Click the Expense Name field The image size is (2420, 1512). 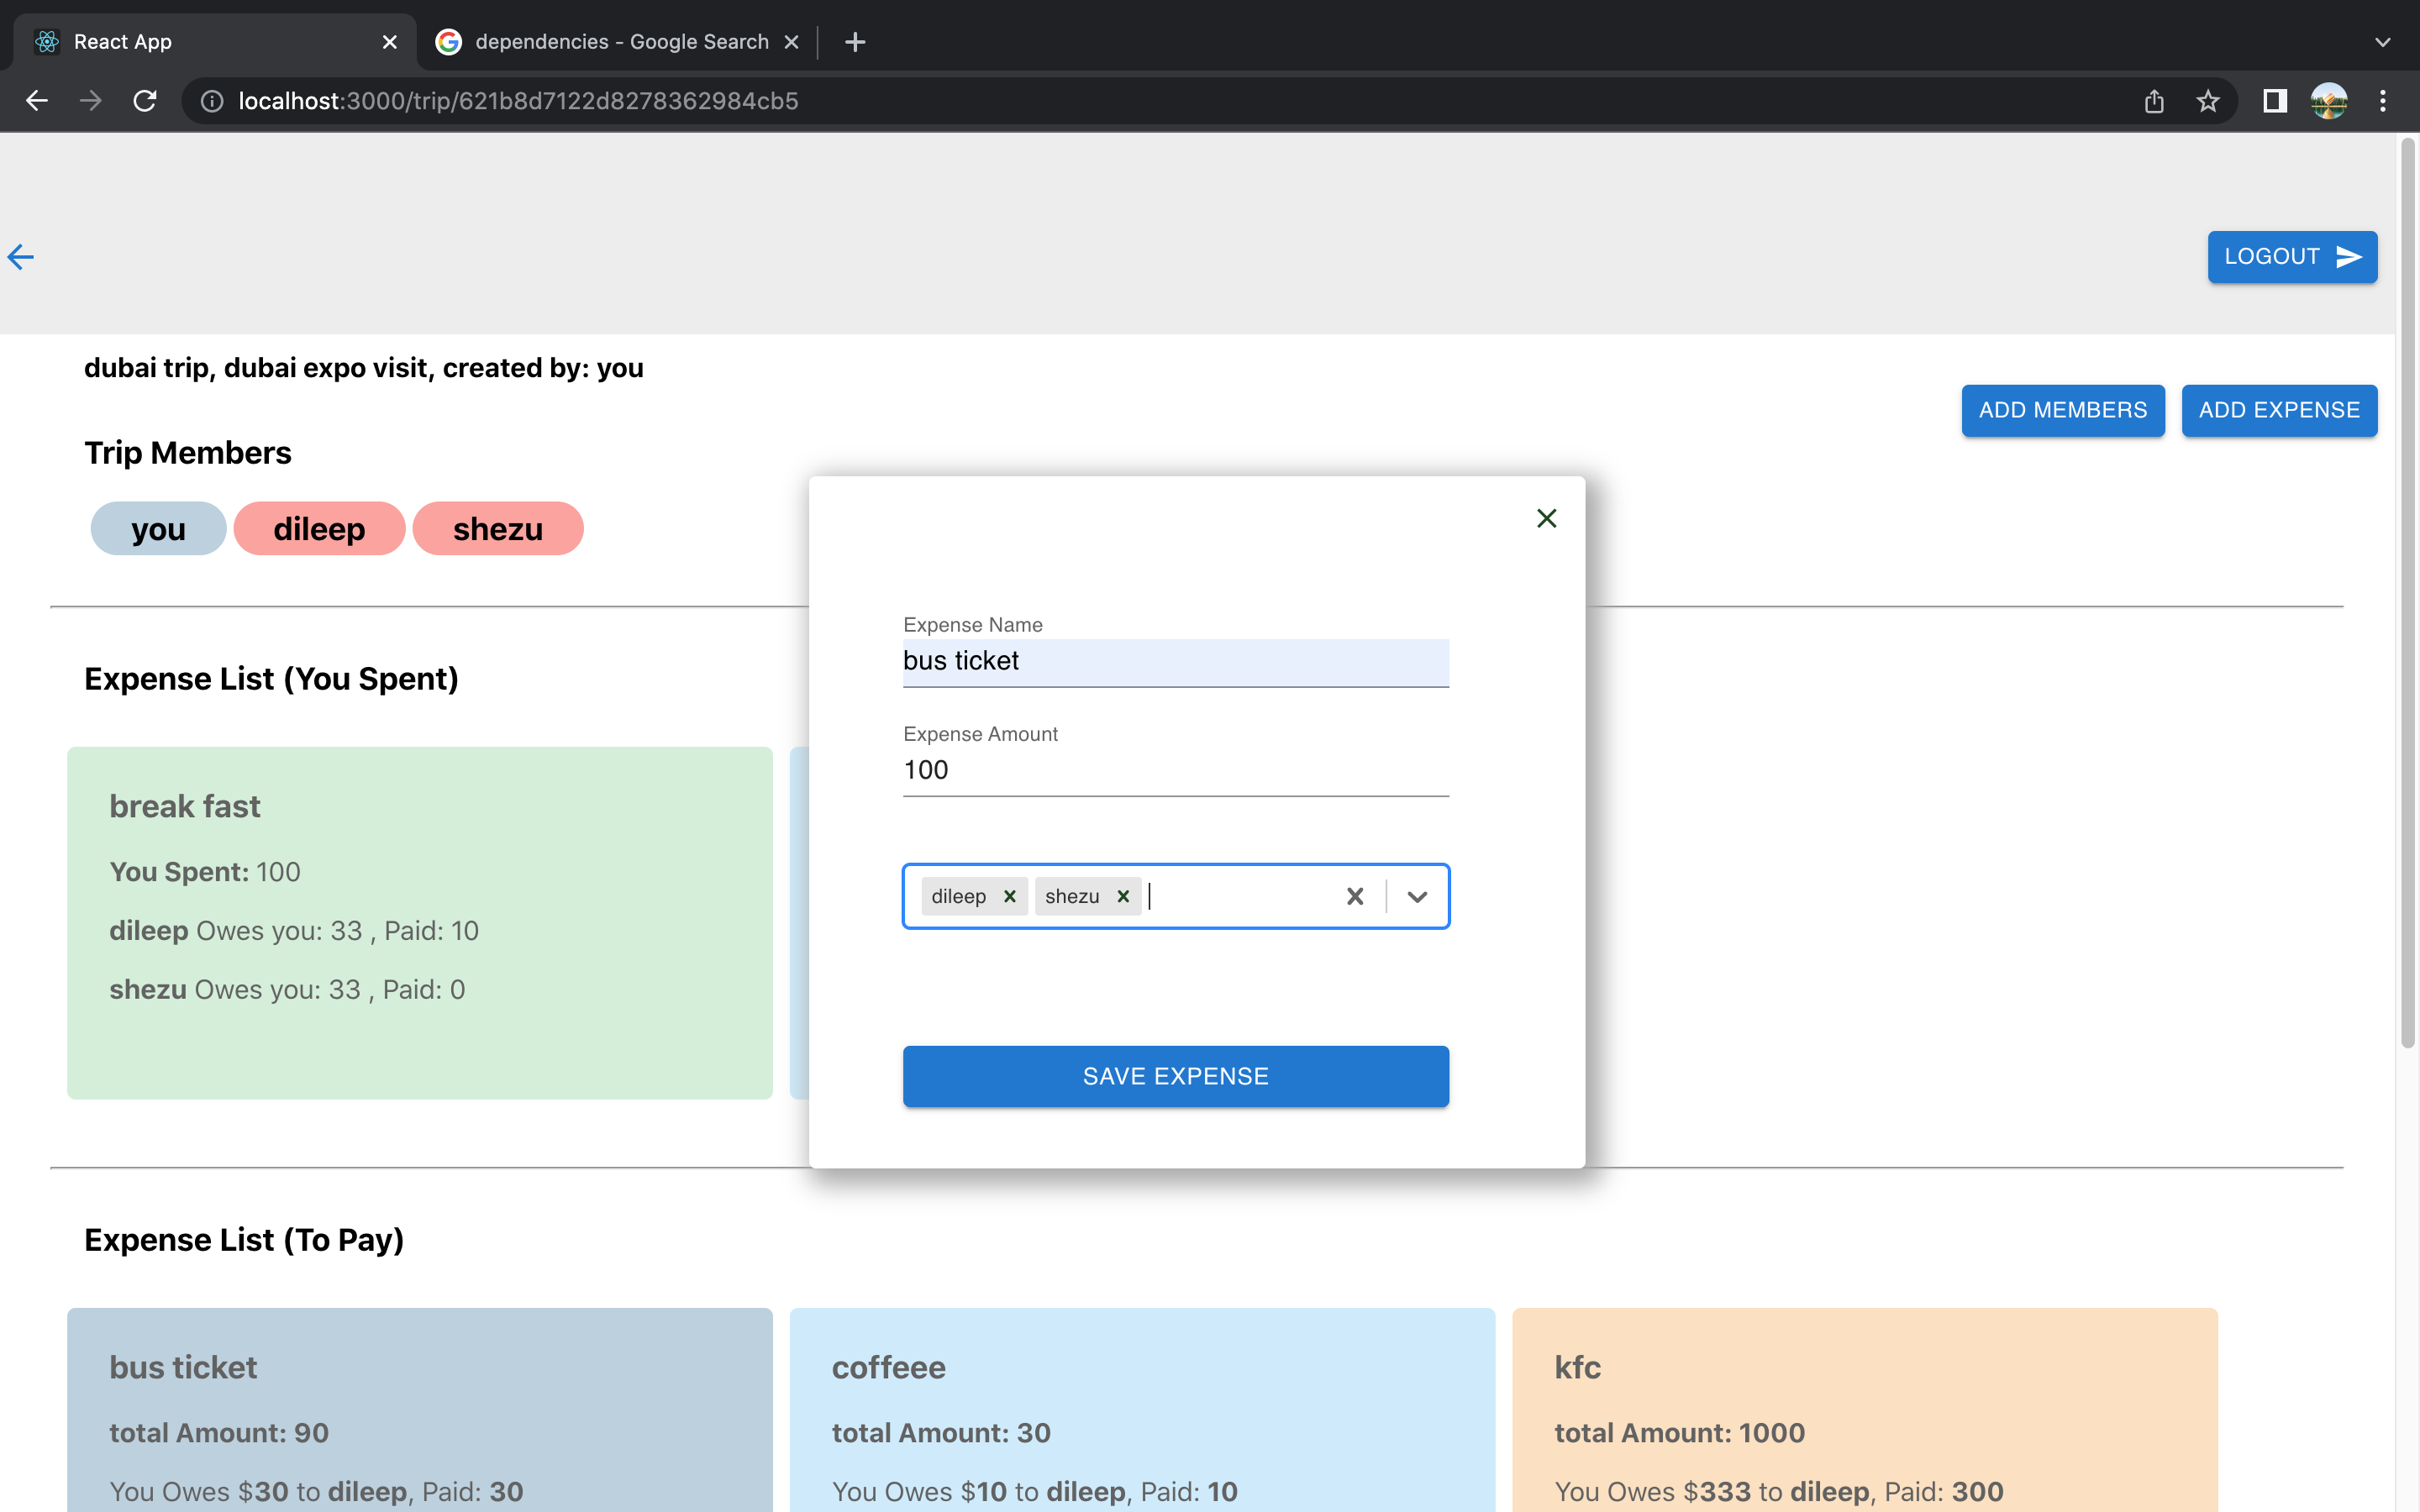tap(1176, 662)
